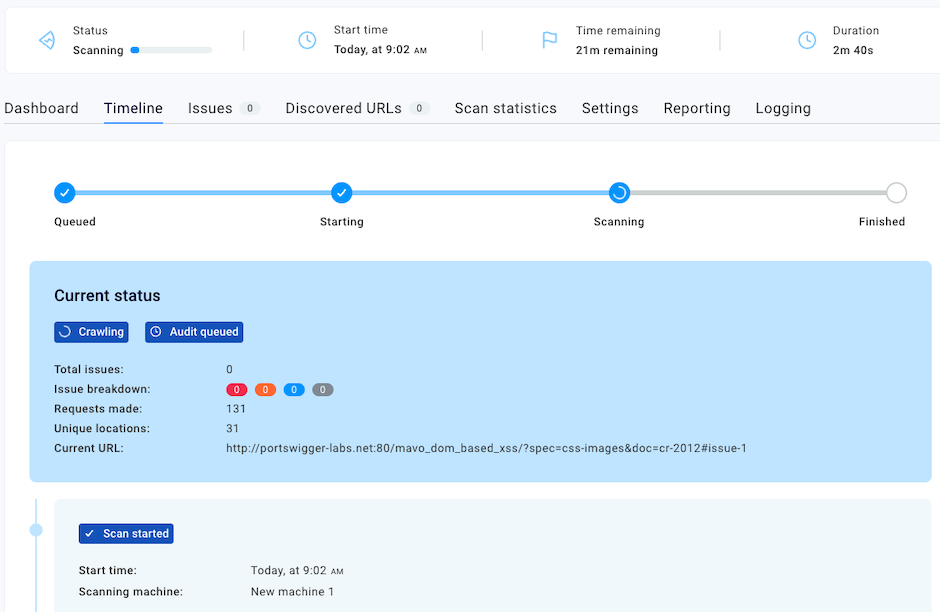Click the paper plane Status icon
Screen dimensions: 940x612
click(46, 40)
